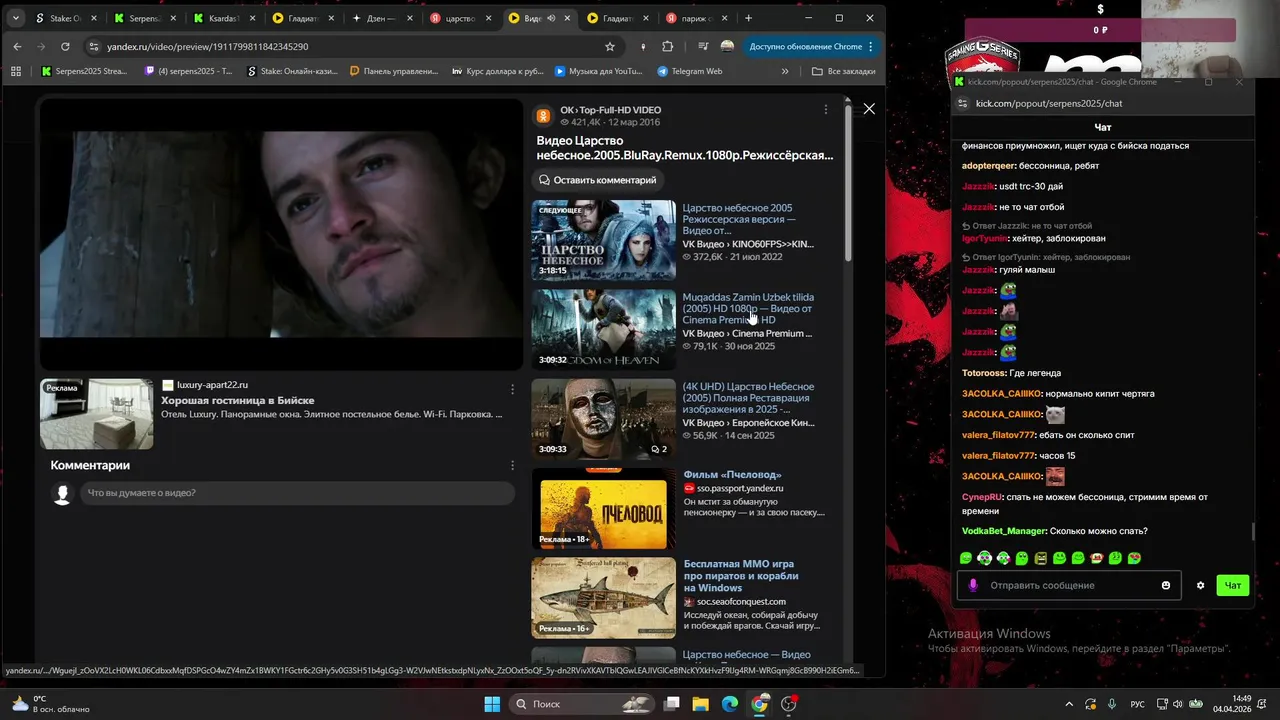Screen dimensions: 1280x720
Task: Reload the Yandex video page
Action: tap(66, 46)
